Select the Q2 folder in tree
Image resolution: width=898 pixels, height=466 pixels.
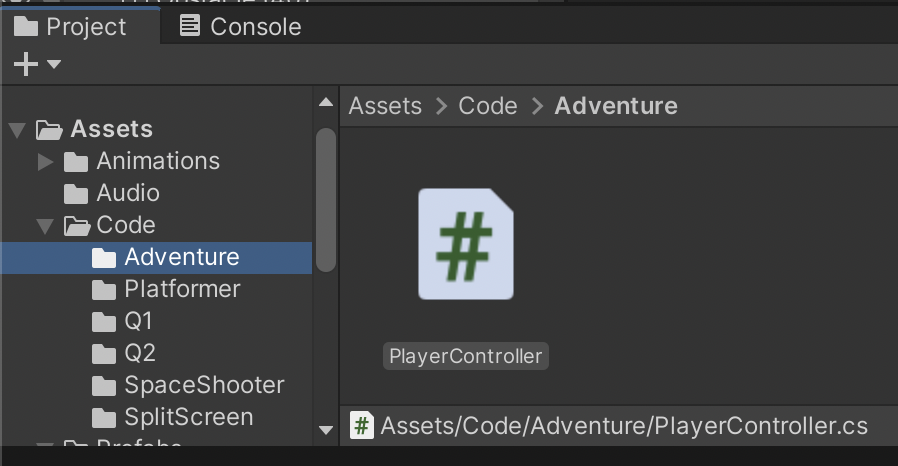(x=139, y=353)
